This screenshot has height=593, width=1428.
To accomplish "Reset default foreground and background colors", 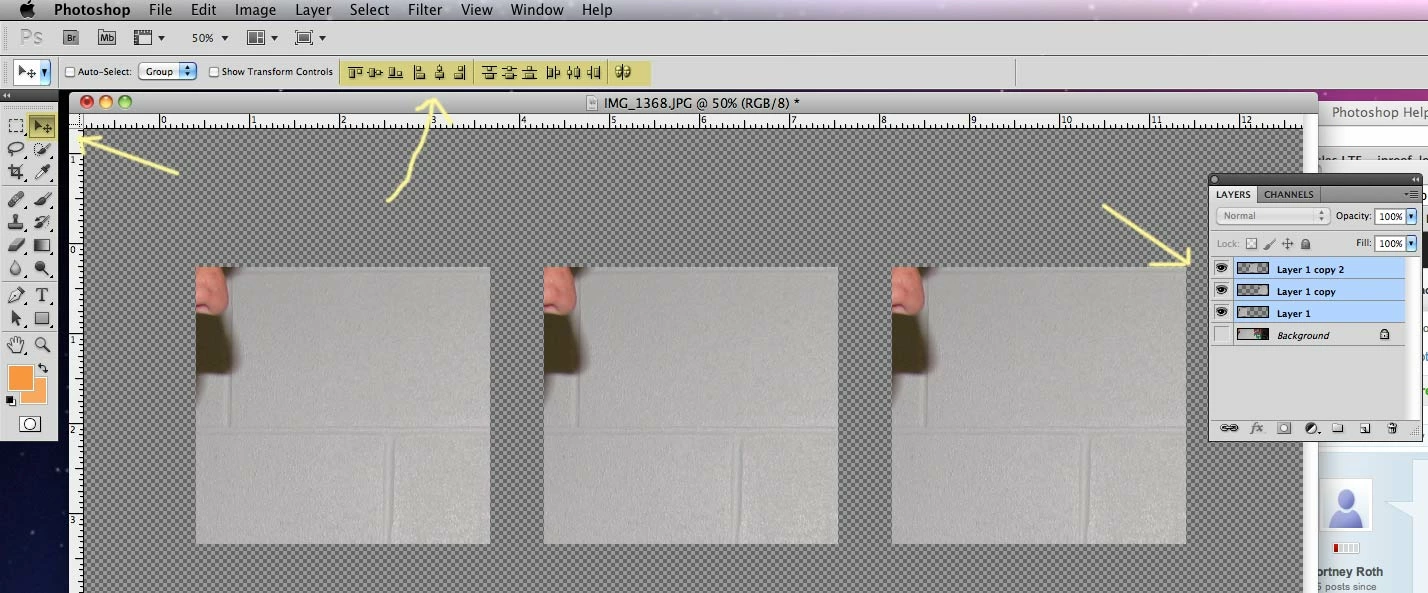I will pyautogui.click(x=11, y=400).
